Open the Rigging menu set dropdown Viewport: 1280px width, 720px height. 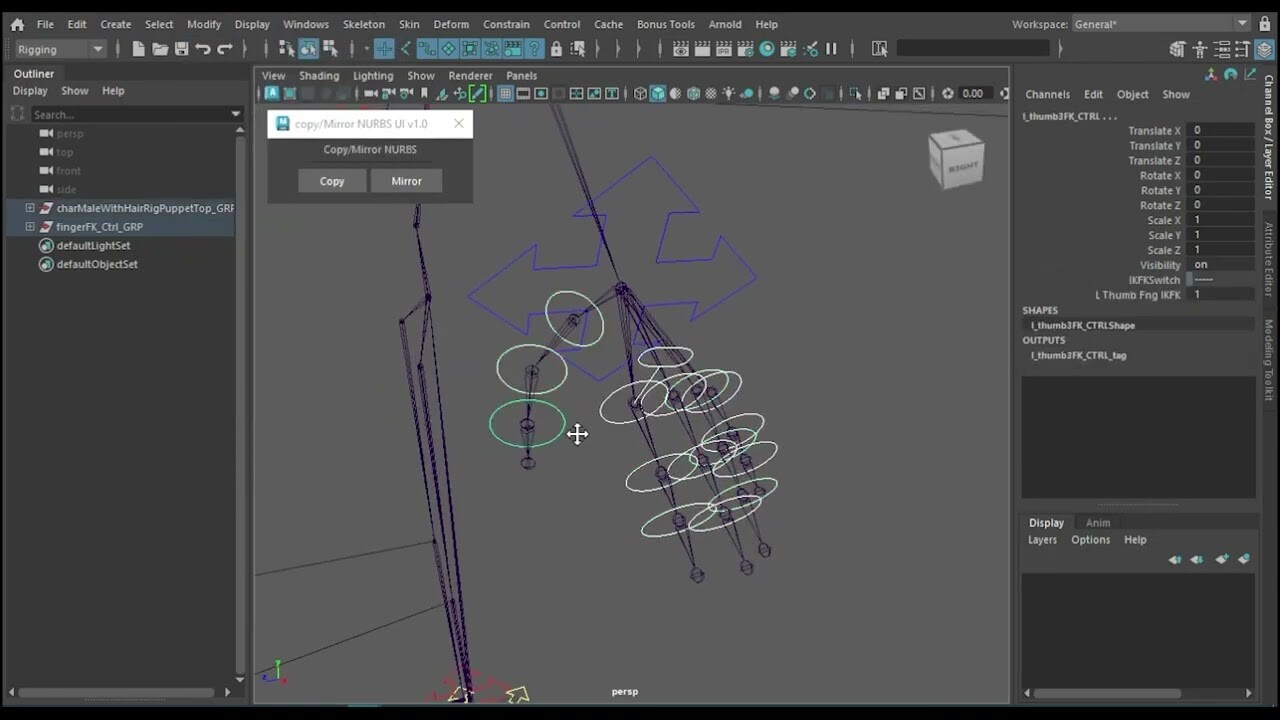[x=57, y=48]
